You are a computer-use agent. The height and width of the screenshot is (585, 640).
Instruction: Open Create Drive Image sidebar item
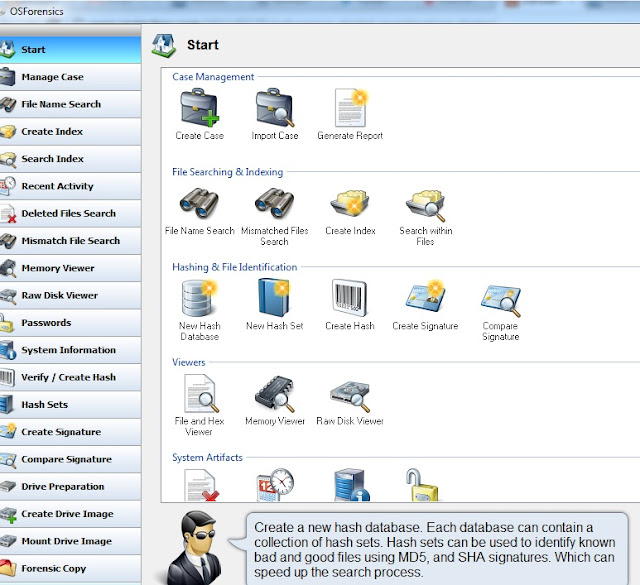[x=70, y=514]
